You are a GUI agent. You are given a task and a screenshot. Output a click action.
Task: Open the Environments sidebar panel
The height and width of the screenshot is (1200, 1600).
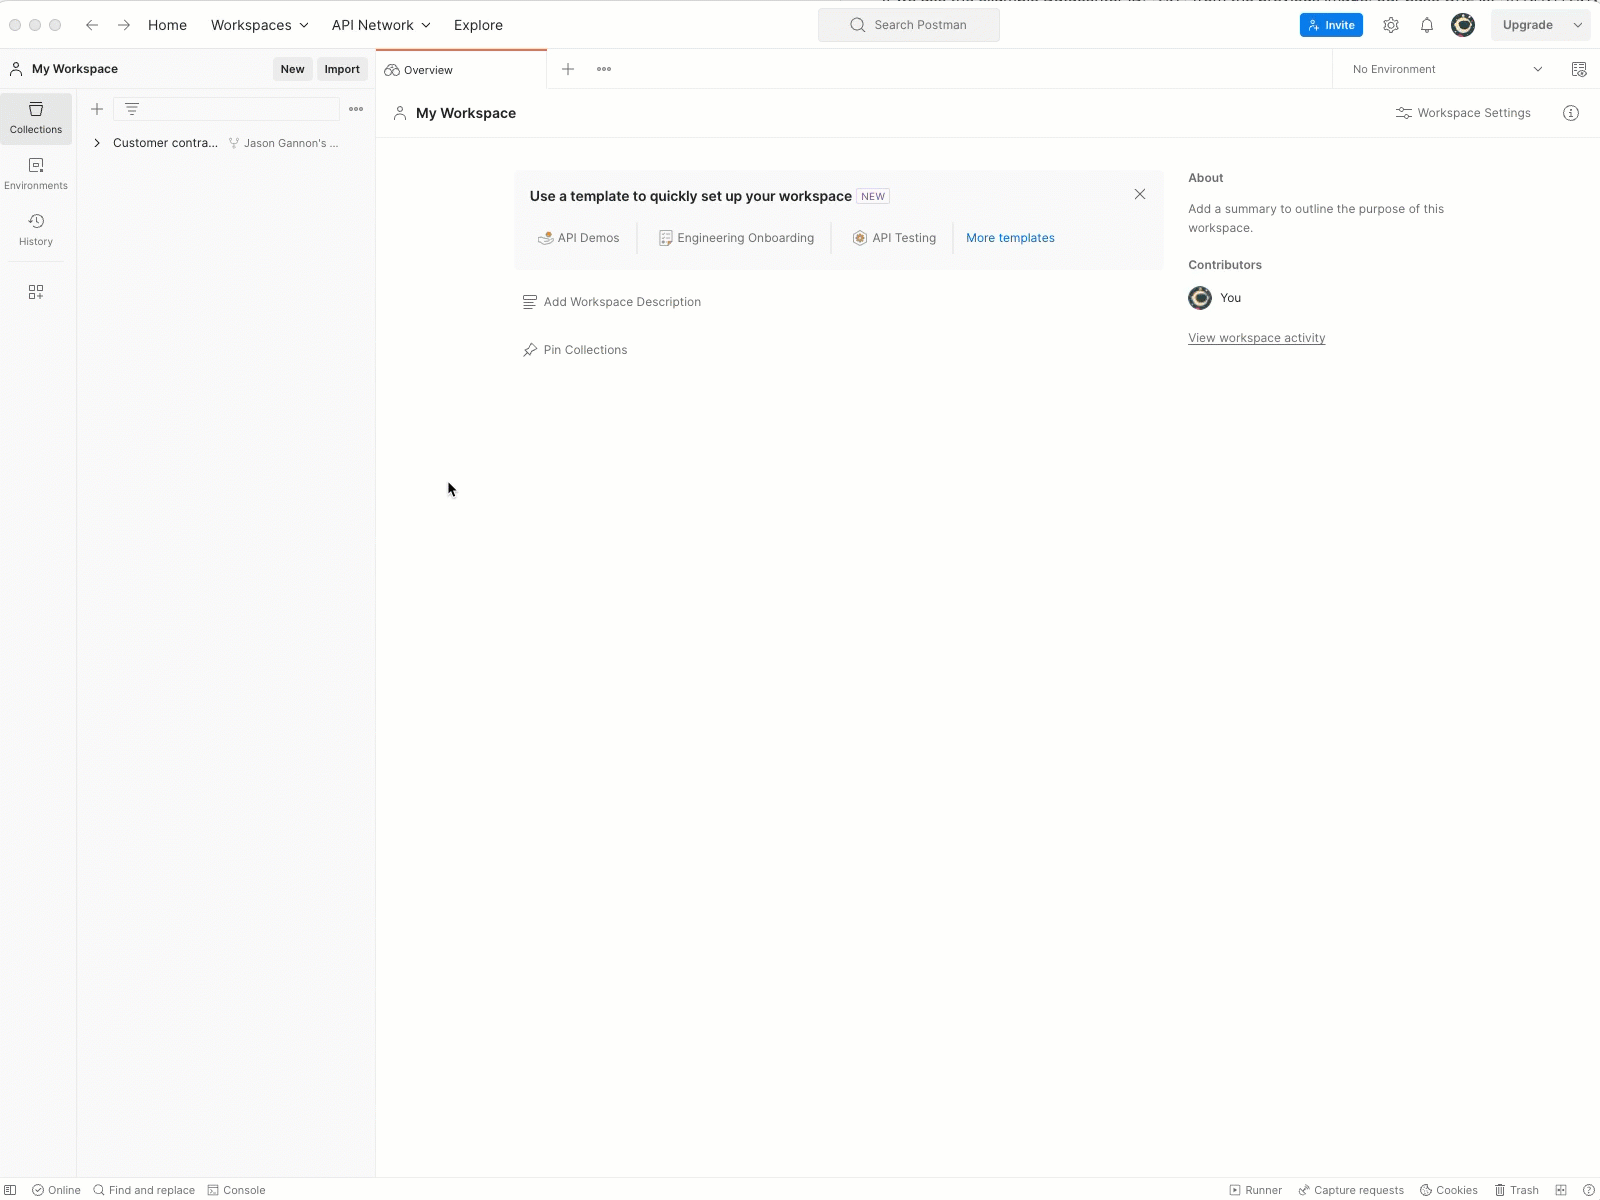tap(36, 174)
